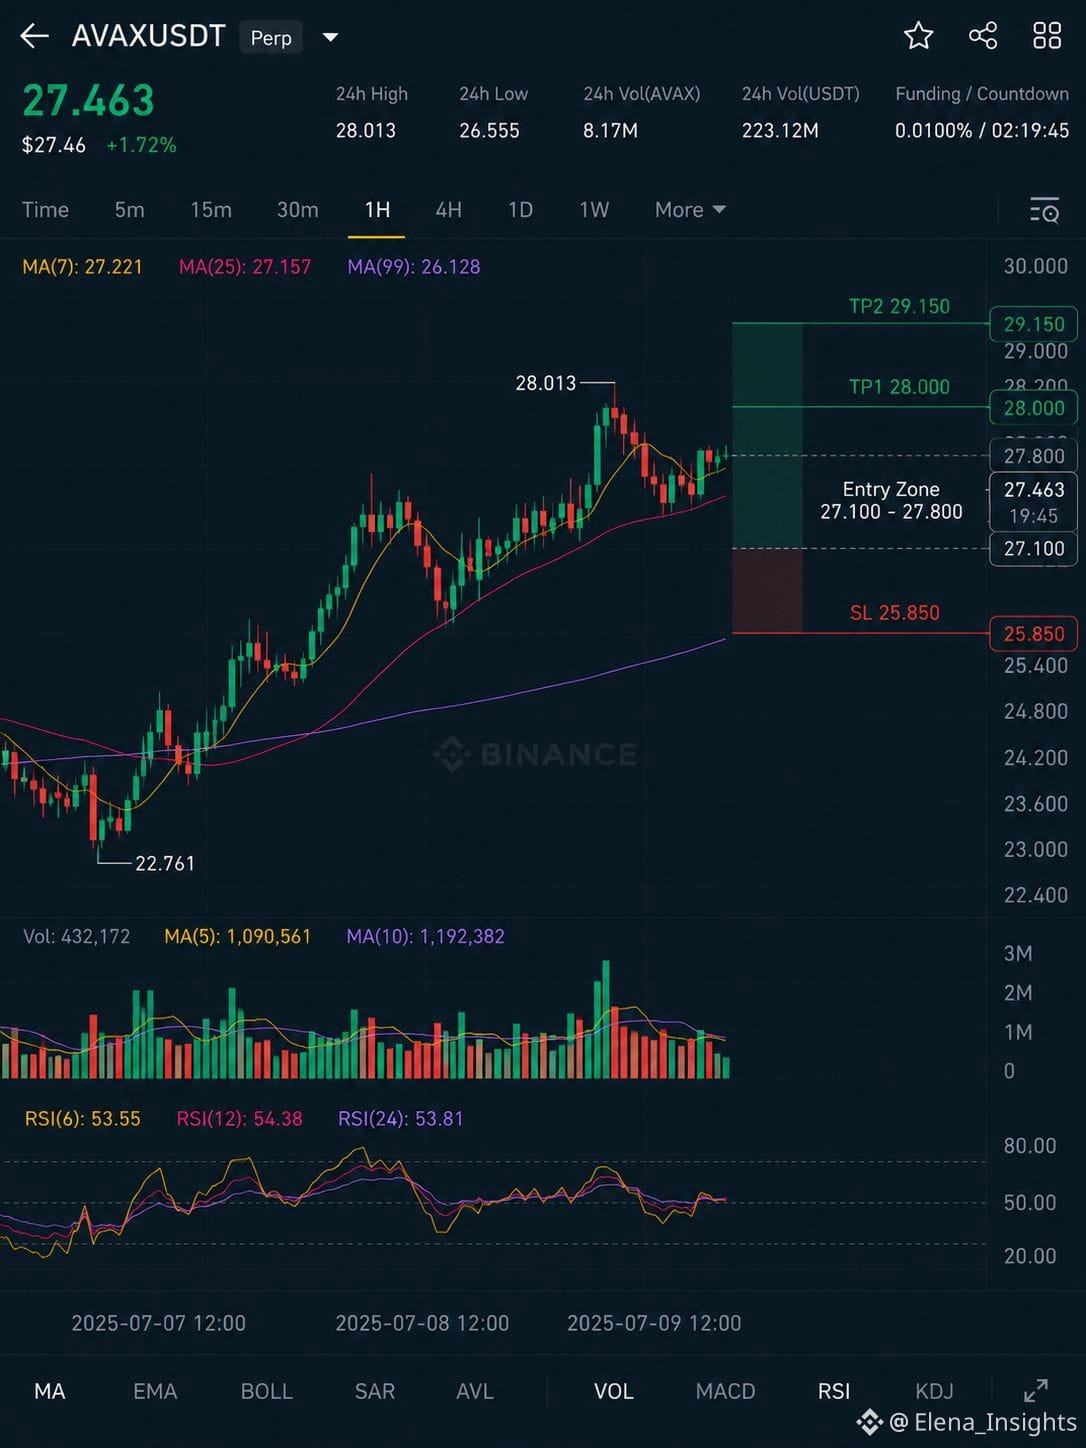
Task: Click the large 27.463 last price
Action: pyautogui.click(x=88, y=100)
